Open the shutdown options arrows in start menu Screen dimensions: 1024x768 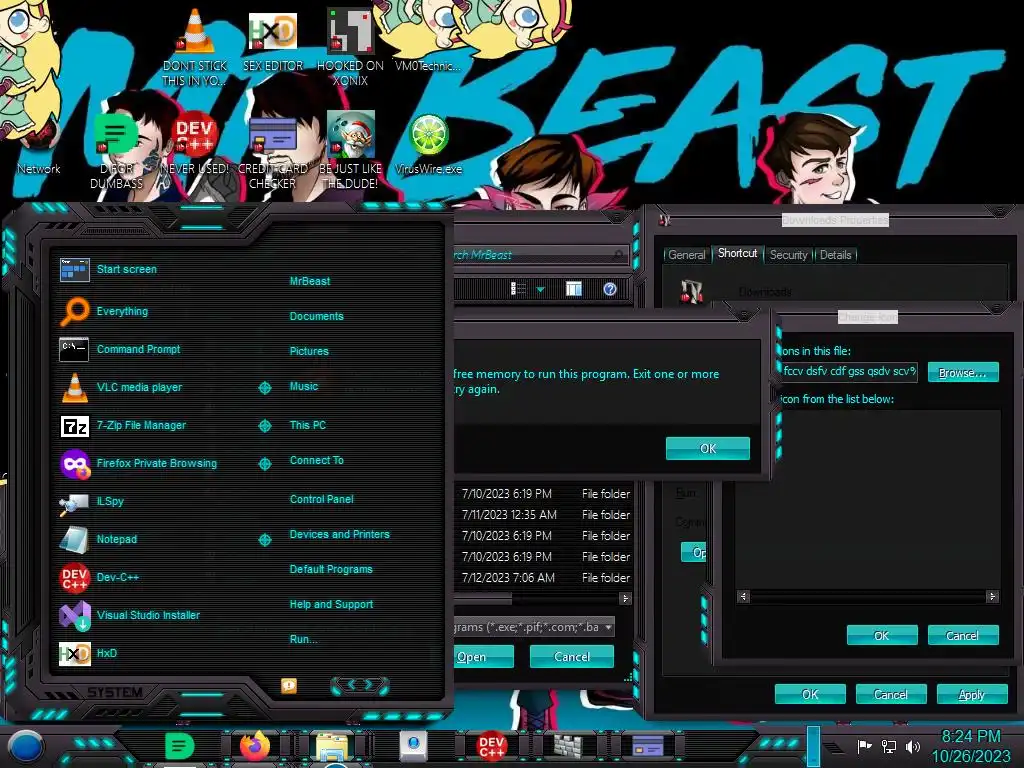[360, 685]
